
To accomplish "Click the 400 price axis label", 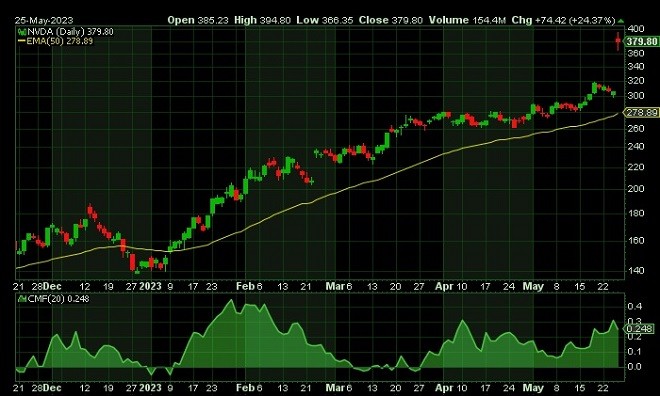I will point(636,29).
